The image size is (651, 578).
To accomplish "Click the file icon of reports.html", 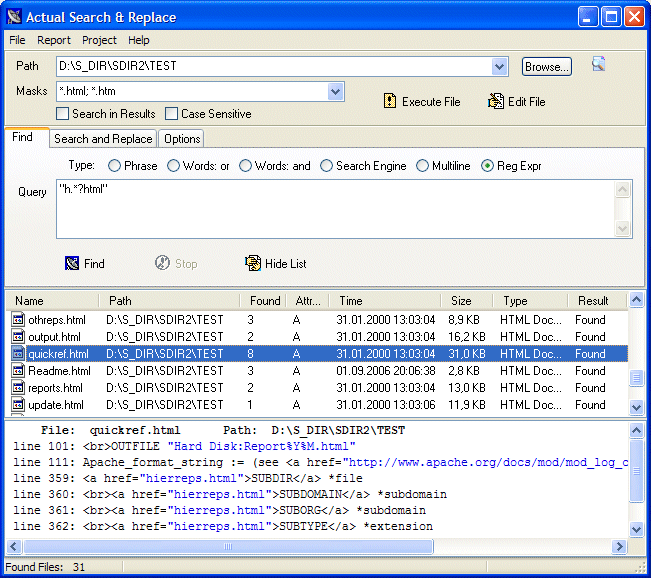I will pos(18,387).
